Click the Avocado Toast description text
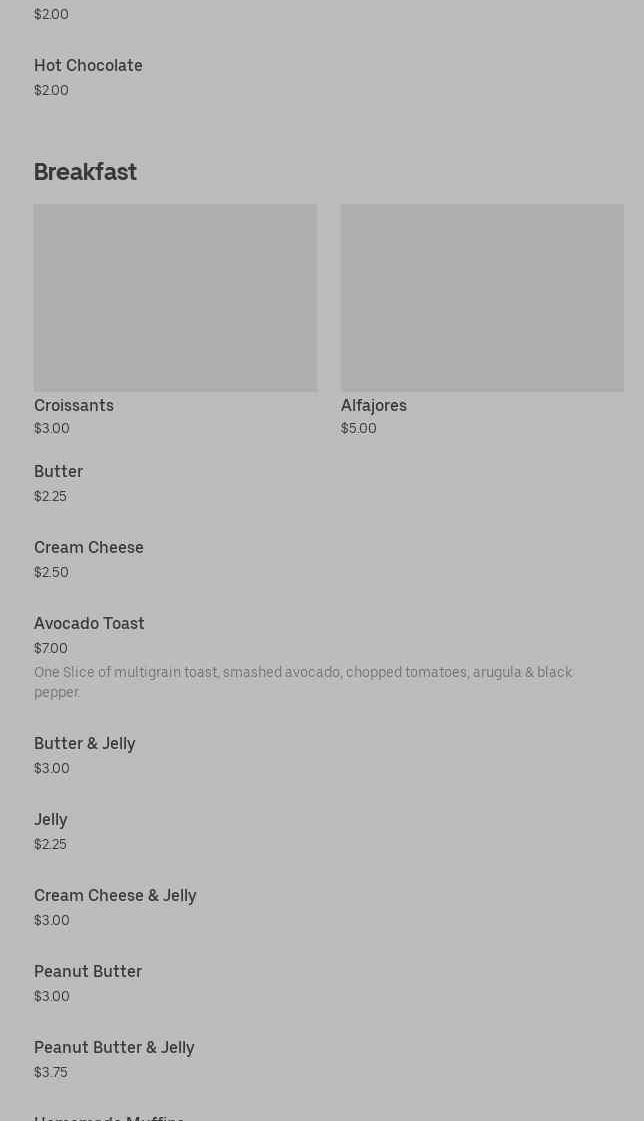This screenshot has height=1121, width=644. [303, 682]
